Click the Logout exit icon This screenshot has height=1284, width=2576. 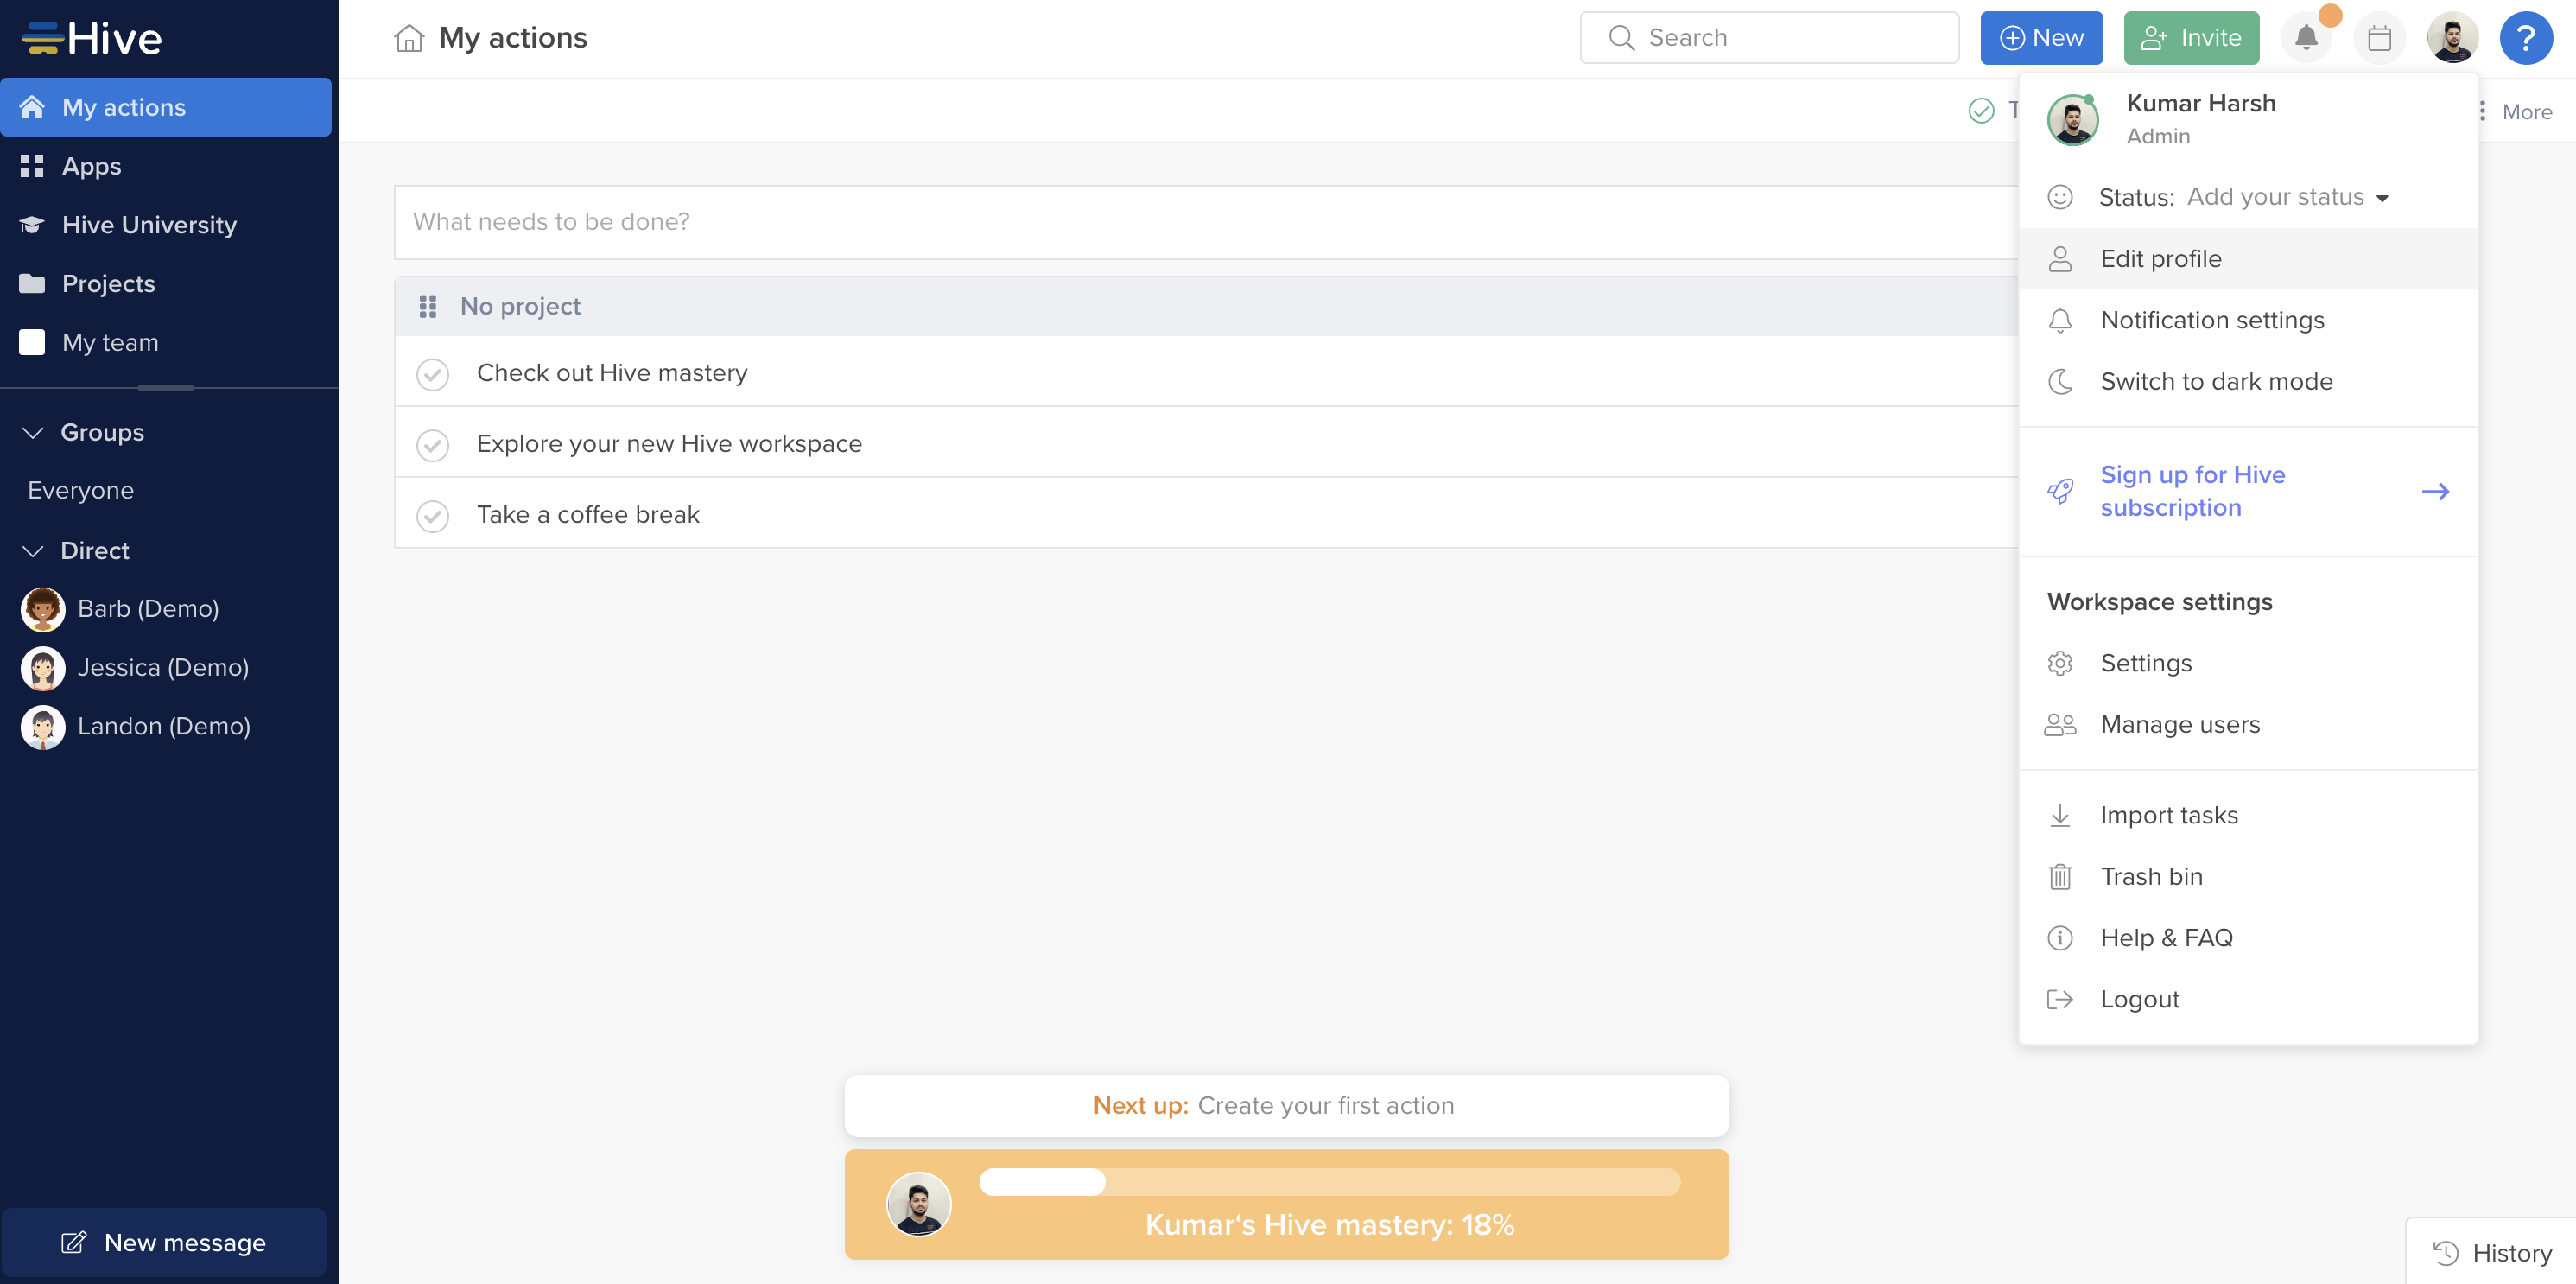[x=2060, y=999]
